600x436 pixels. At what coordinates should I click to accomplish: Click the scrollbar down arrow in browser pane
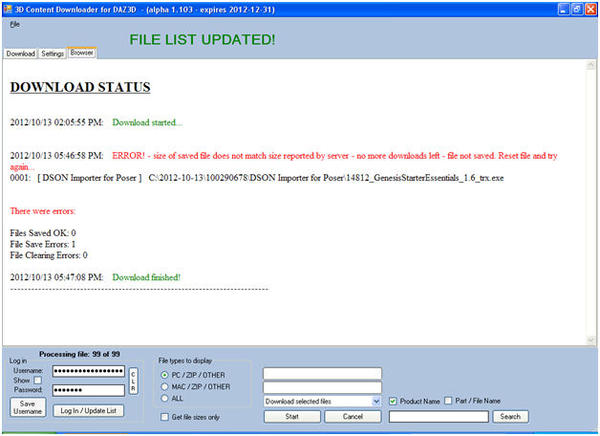coord(591,340)
